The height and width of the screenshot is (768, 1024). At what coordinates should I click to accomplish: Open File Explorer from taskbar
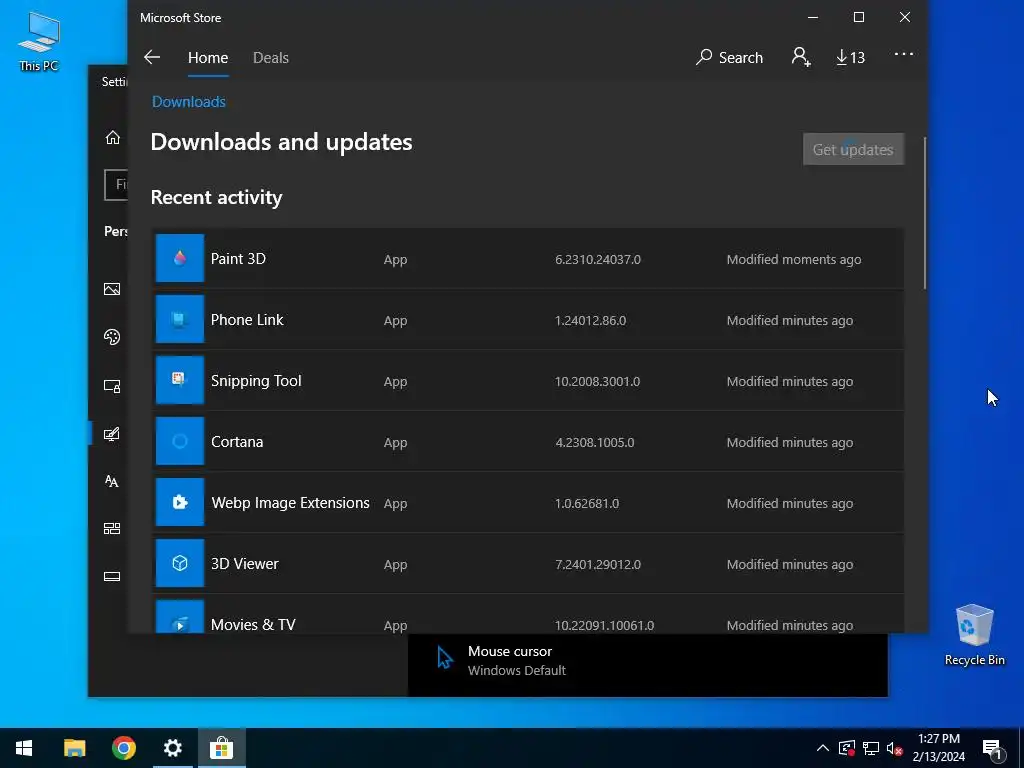[74, 748]
